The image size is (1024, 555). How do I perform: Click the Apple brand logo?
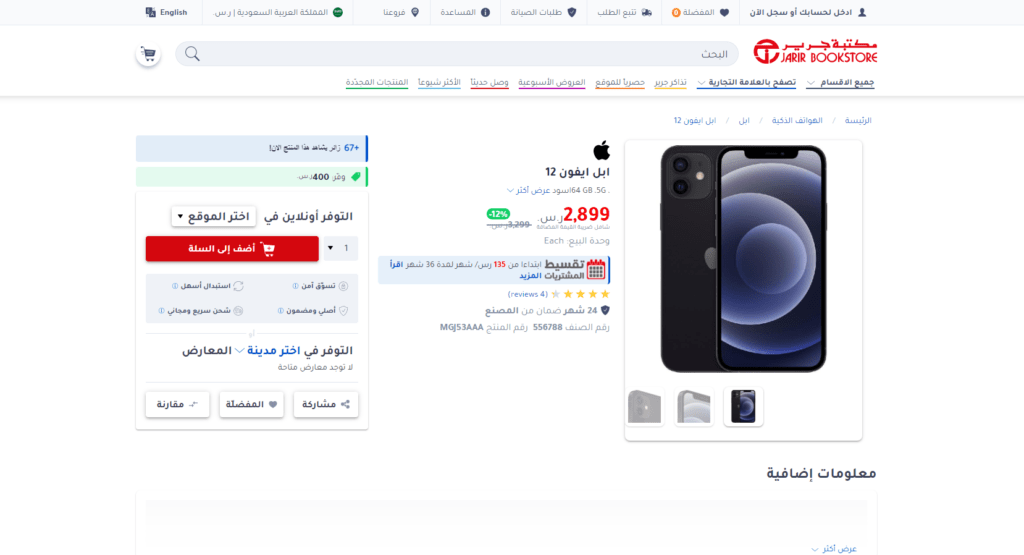tap(601, 150)
